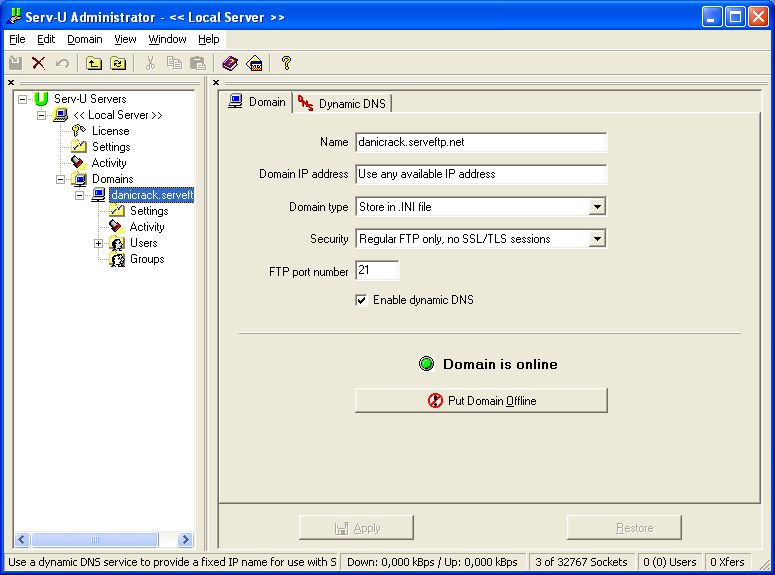
Task: Click the Down/Up kBps status entry
Action: pyautogui.click(x=432, y=562)
